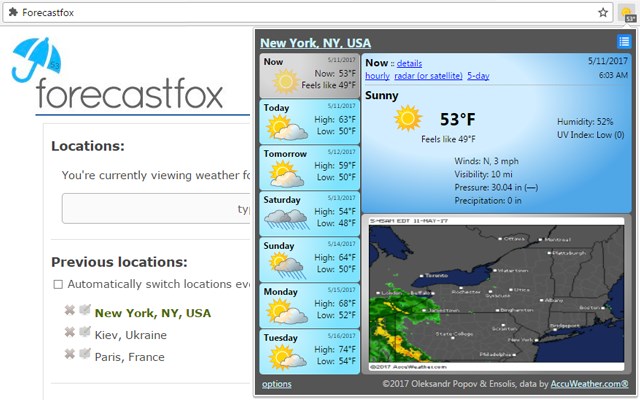This screenshot has width=640, height=400.
Task: Click the radar map thumbnail
Action: click(x=496, y=294)
